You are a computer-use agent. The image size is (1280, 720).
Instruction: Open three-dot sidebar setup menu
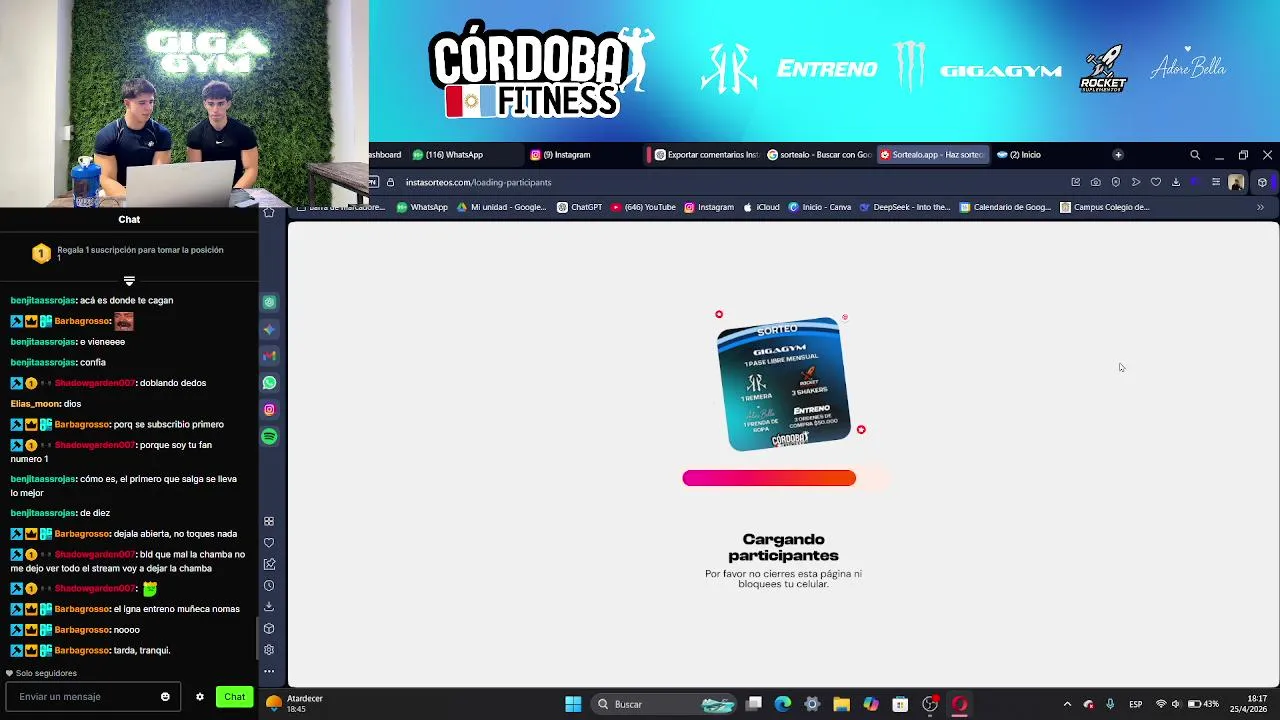click(x=269, y=672)
